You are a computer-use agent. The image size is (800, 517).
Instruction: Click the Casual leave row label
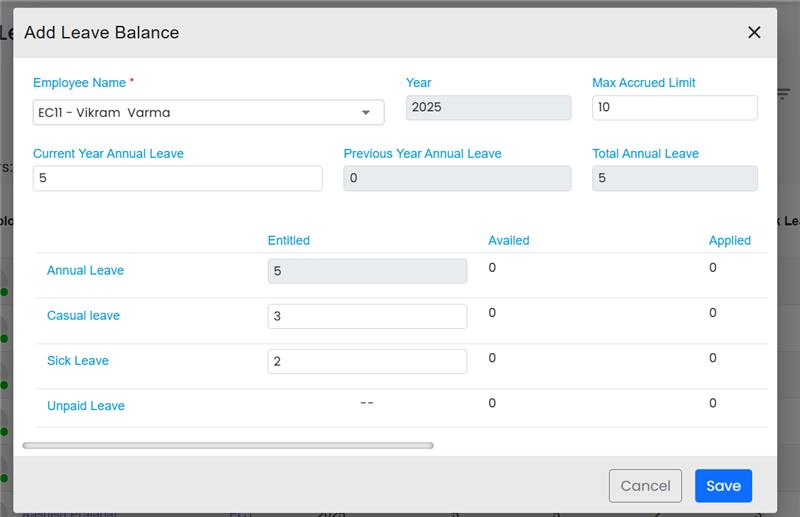pyautogui.click(x=83, y=315)
